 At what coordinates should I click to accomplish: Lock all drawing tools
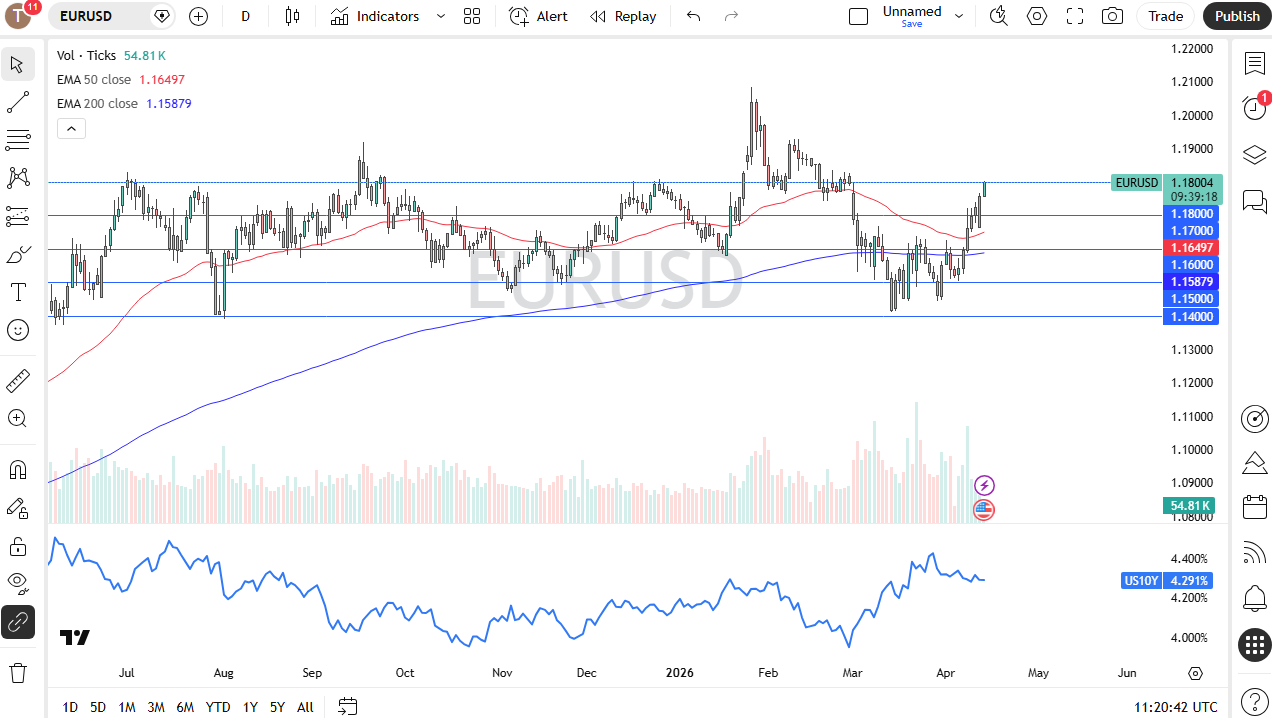[18, 546]
